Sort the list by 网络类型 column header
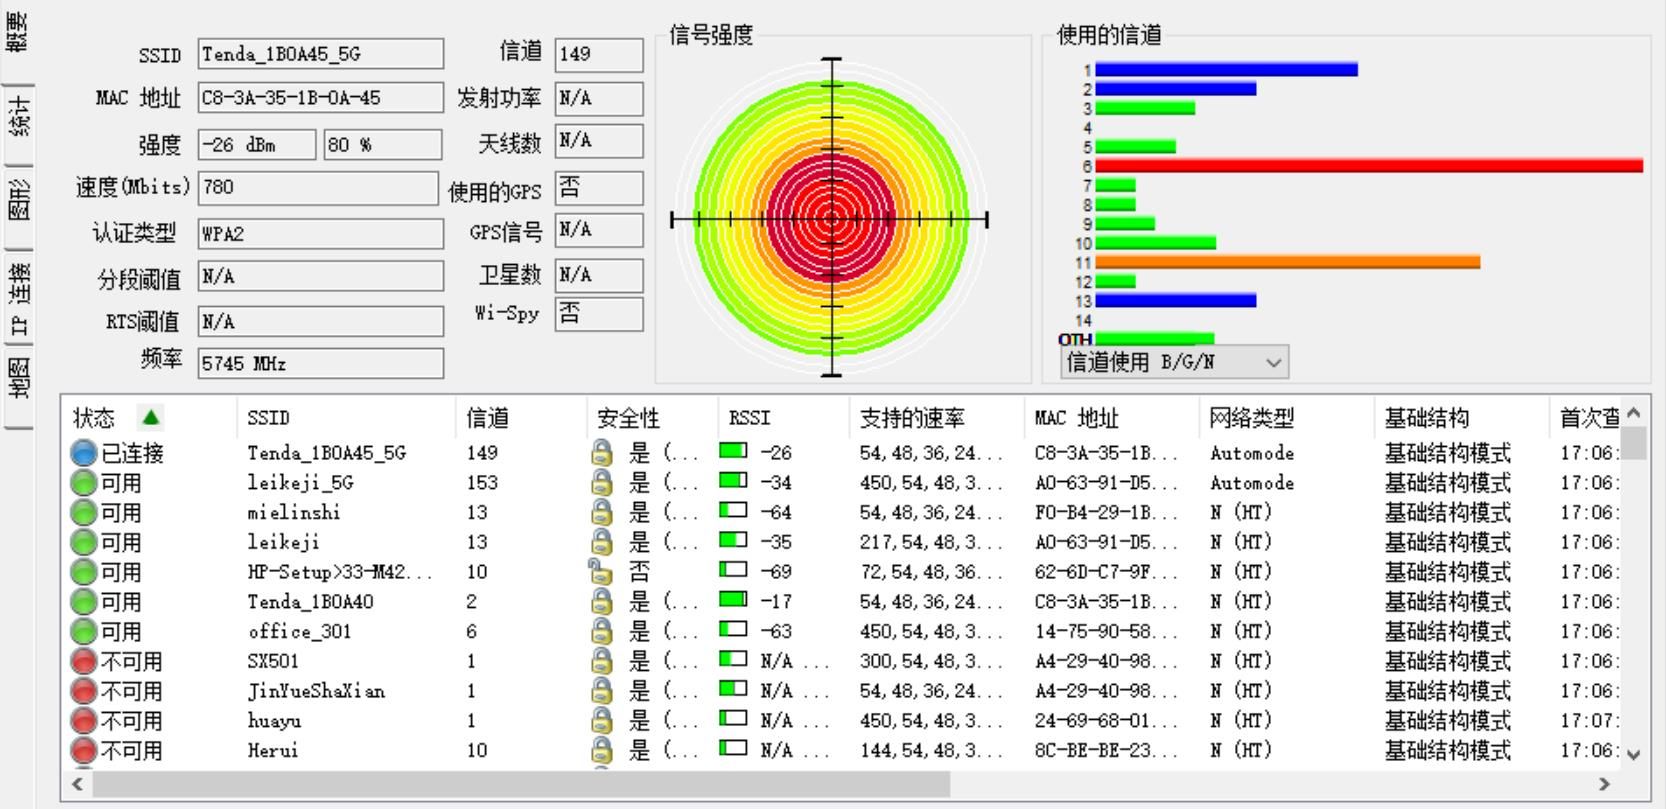Viewport: 1666px width, 809px height. 1287,418
